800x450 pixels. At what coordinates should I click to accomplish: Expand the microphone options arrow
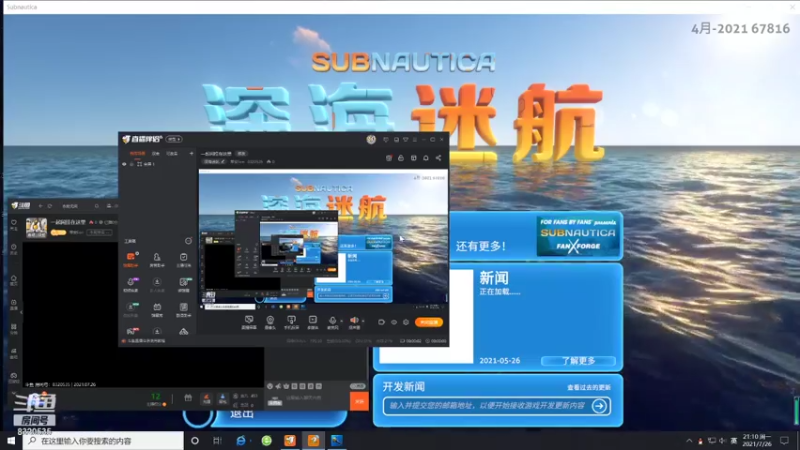pos(341,321)
